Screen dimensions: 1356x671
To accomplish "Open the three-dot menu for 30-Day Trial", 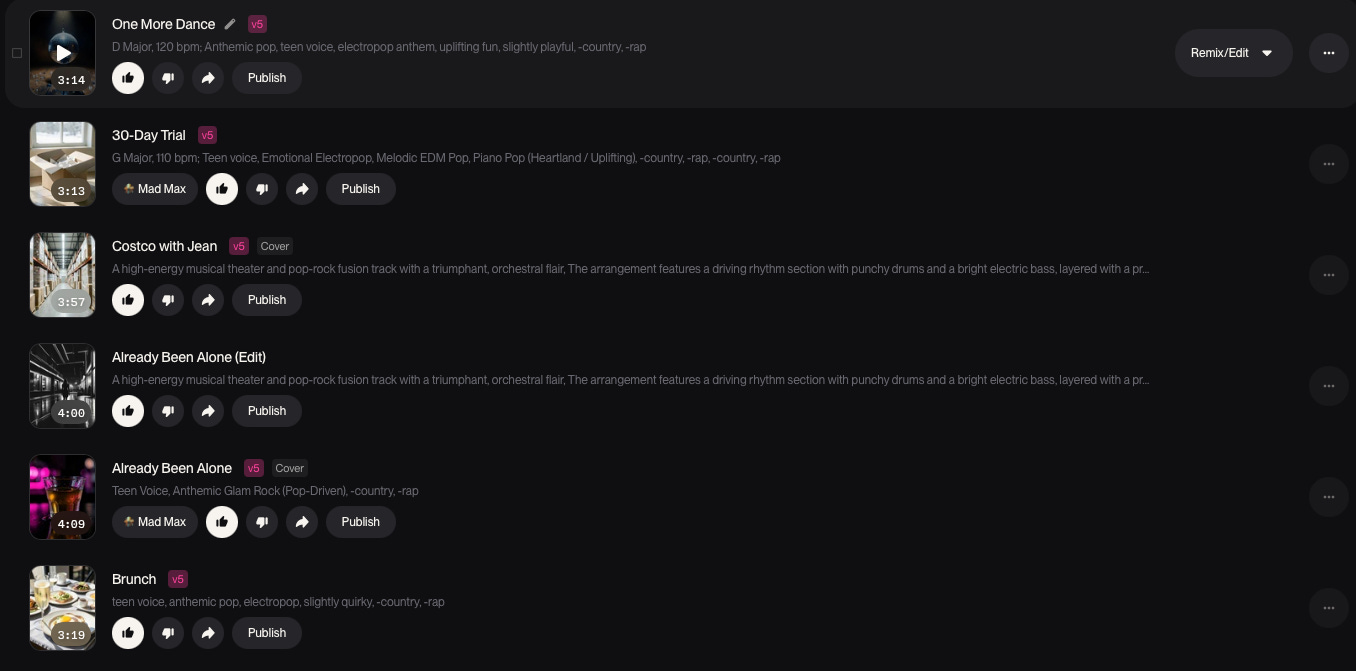I will [x=1329, y=164].
